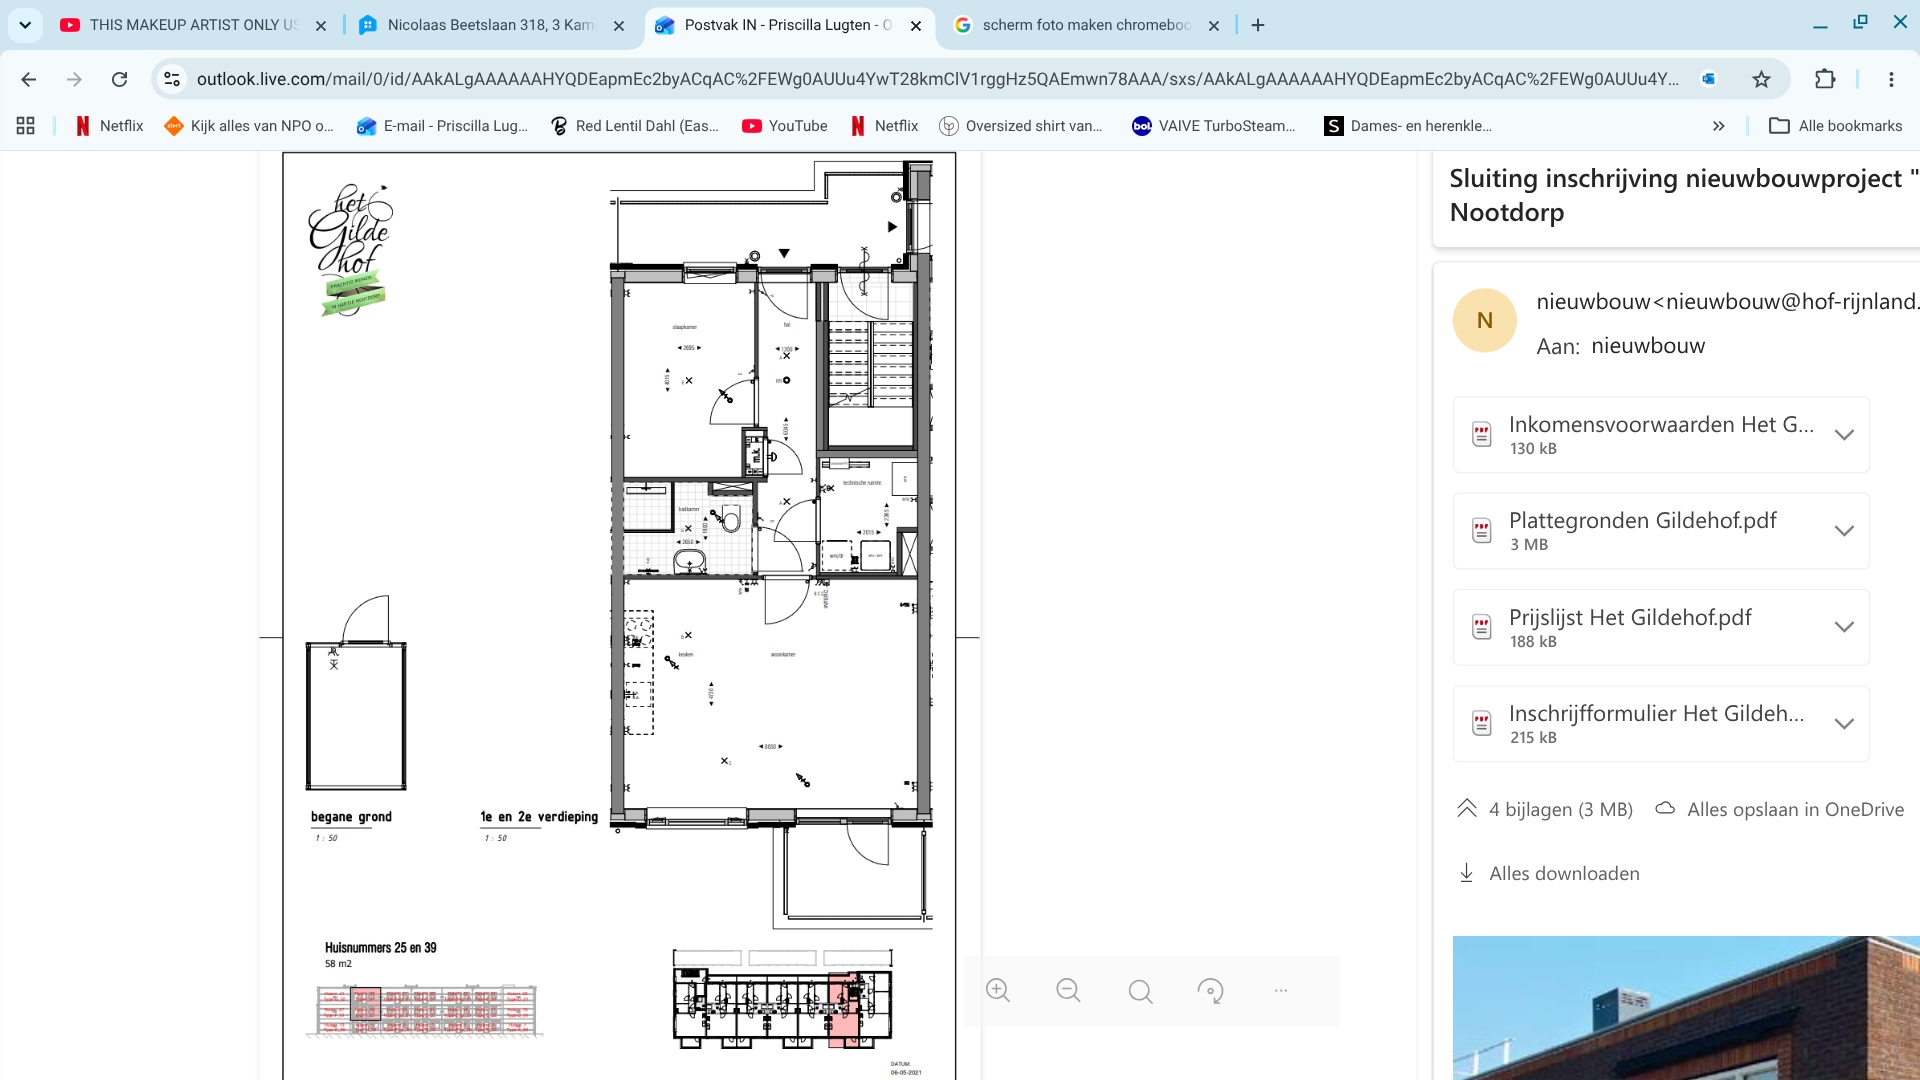1920x1080 pixels.
Task: Open the YouTube bookmark
Action: [x=785, y=126]
